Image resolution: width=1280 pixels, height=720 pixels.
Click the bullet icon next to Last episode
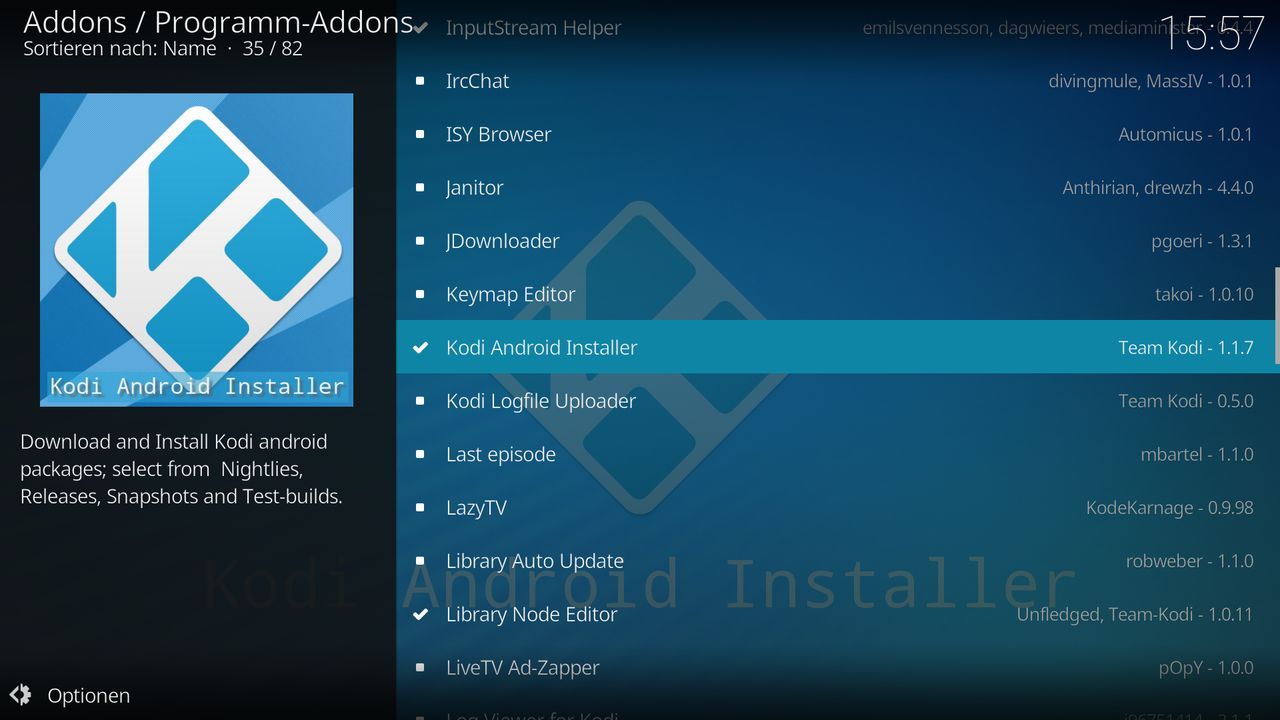[x=420, y=454]
